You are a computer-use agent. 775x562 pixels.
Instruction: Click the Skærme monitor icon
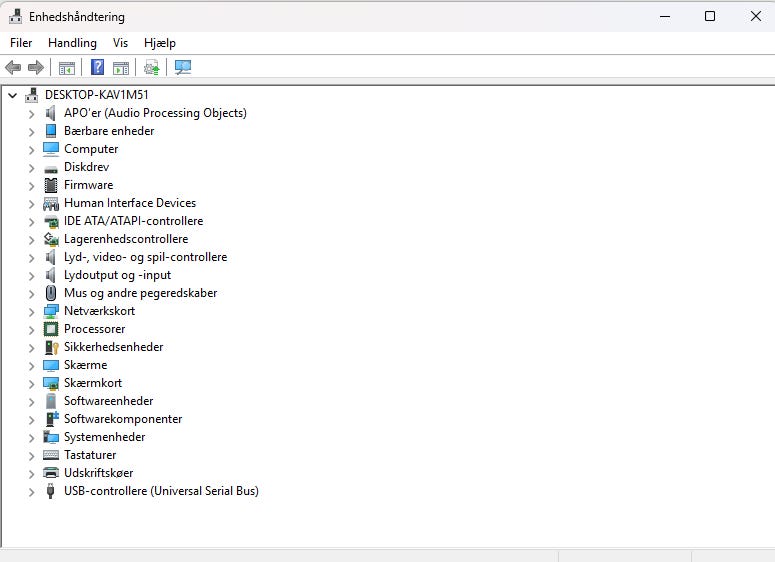(x=51, y=365)
